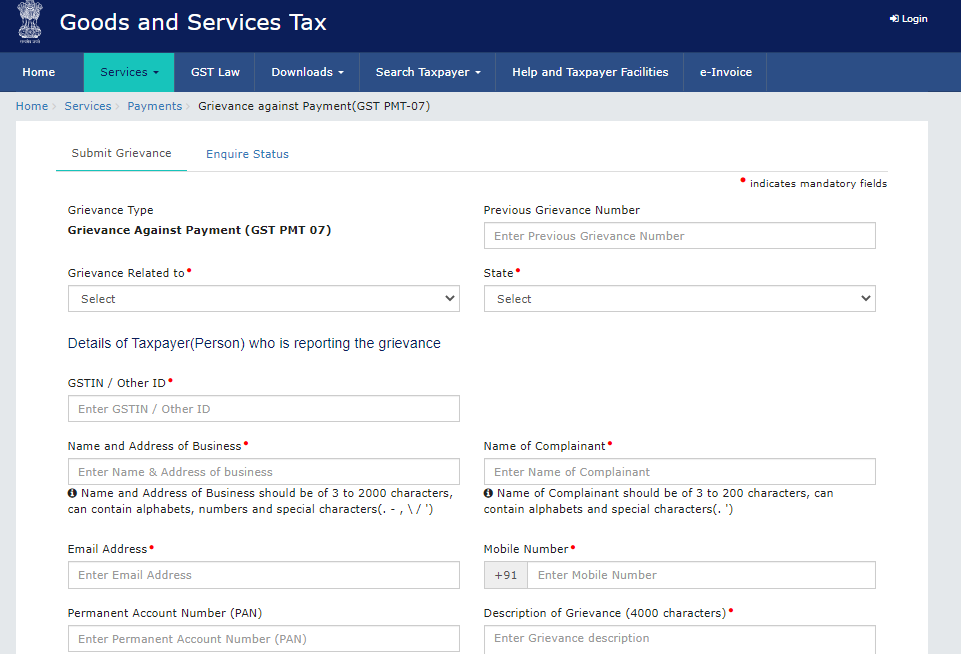Click the GSTIN / Other ID field
The image size is (961, 654).
(x=264, y=409)
